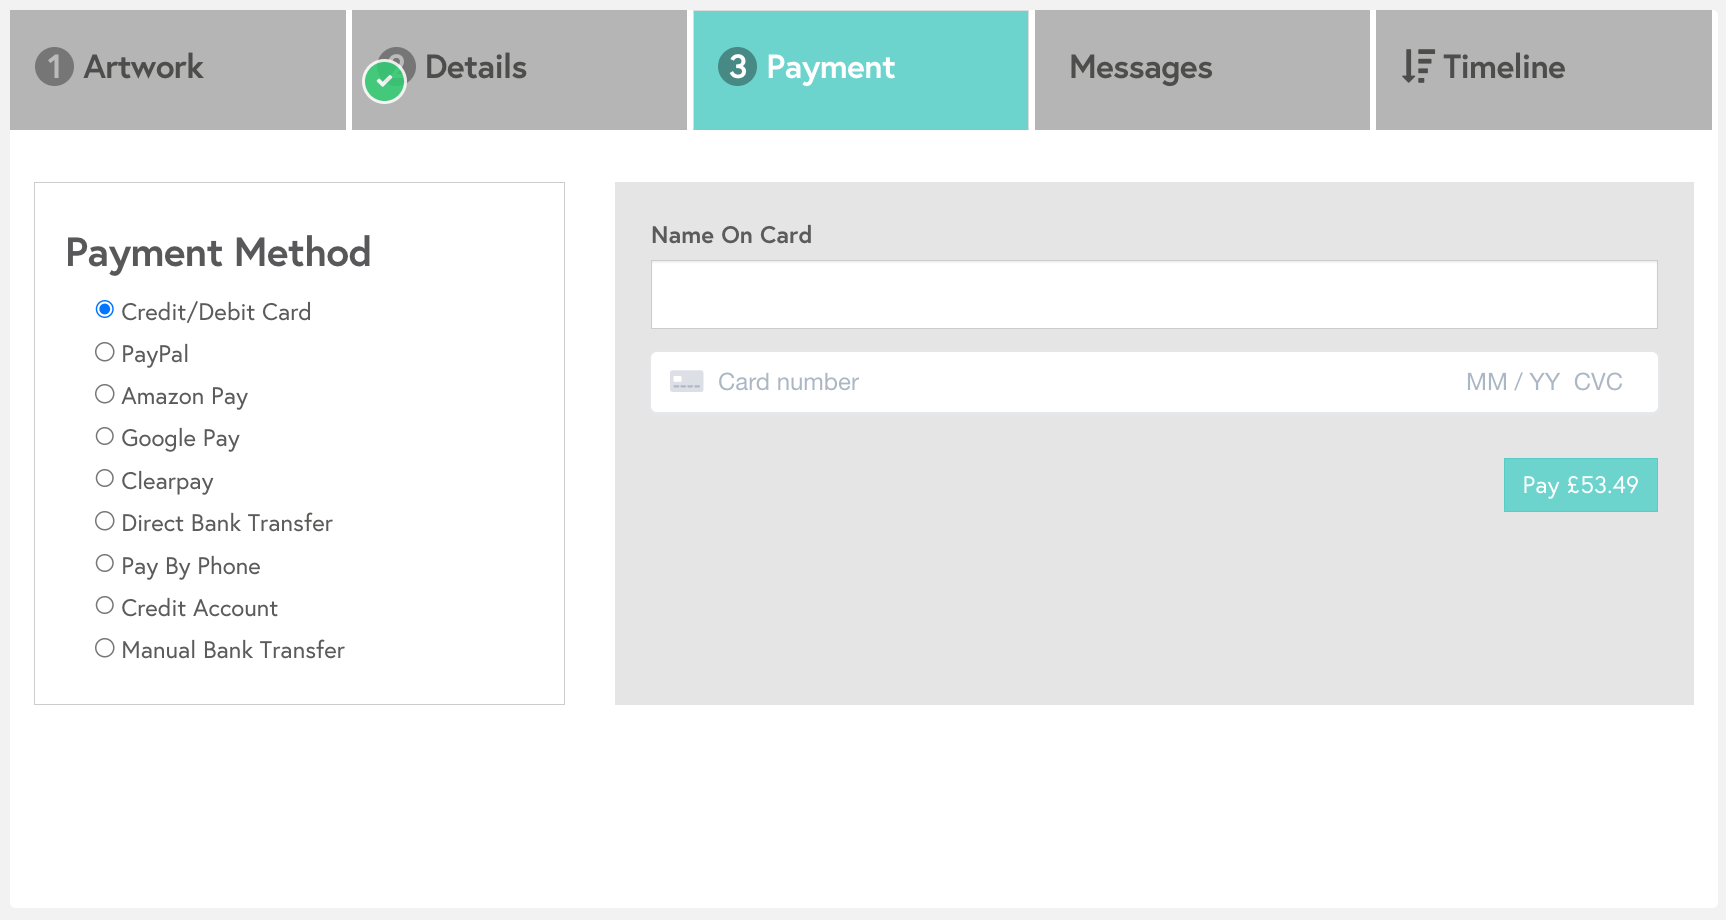The image size is (1726, 920).
Task: Select Manual Bank Transfer option
Action: (105, 648)
